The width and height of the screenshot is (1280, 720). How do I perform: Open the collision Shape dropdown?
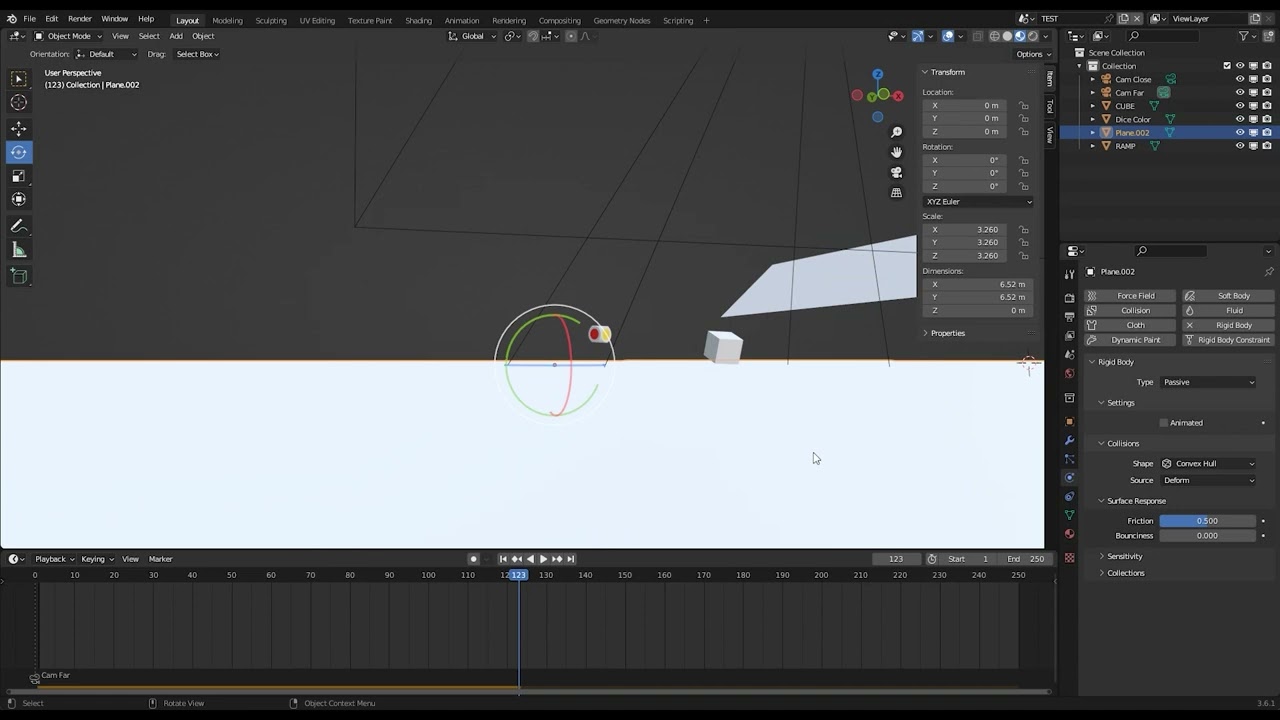click(1208, 464)
